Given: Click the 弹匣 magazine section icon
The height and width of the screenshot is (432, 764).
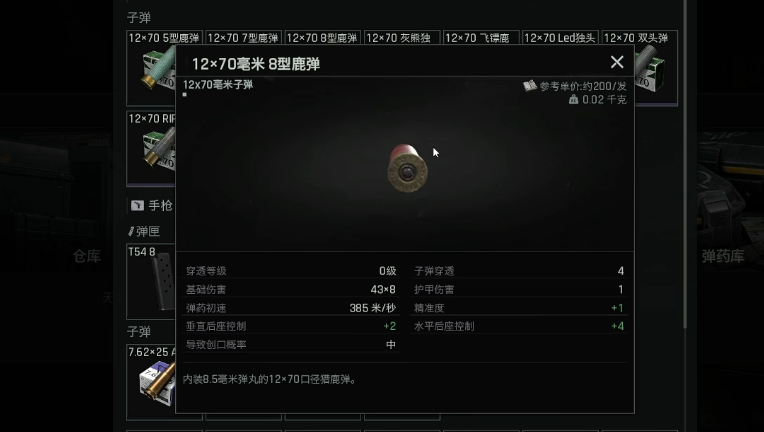Looking at the screenshot, I should pos(131,231).
